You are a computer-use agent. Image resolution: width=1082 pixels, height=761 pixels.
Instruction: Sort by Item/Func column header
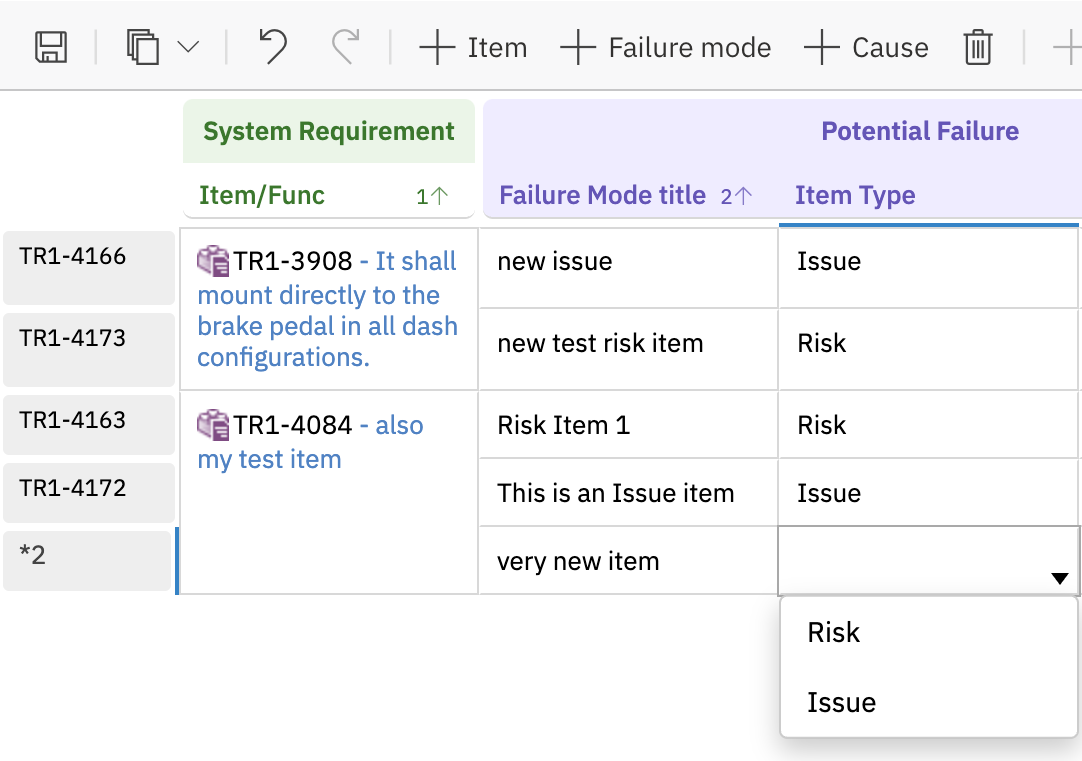(262, 195)
